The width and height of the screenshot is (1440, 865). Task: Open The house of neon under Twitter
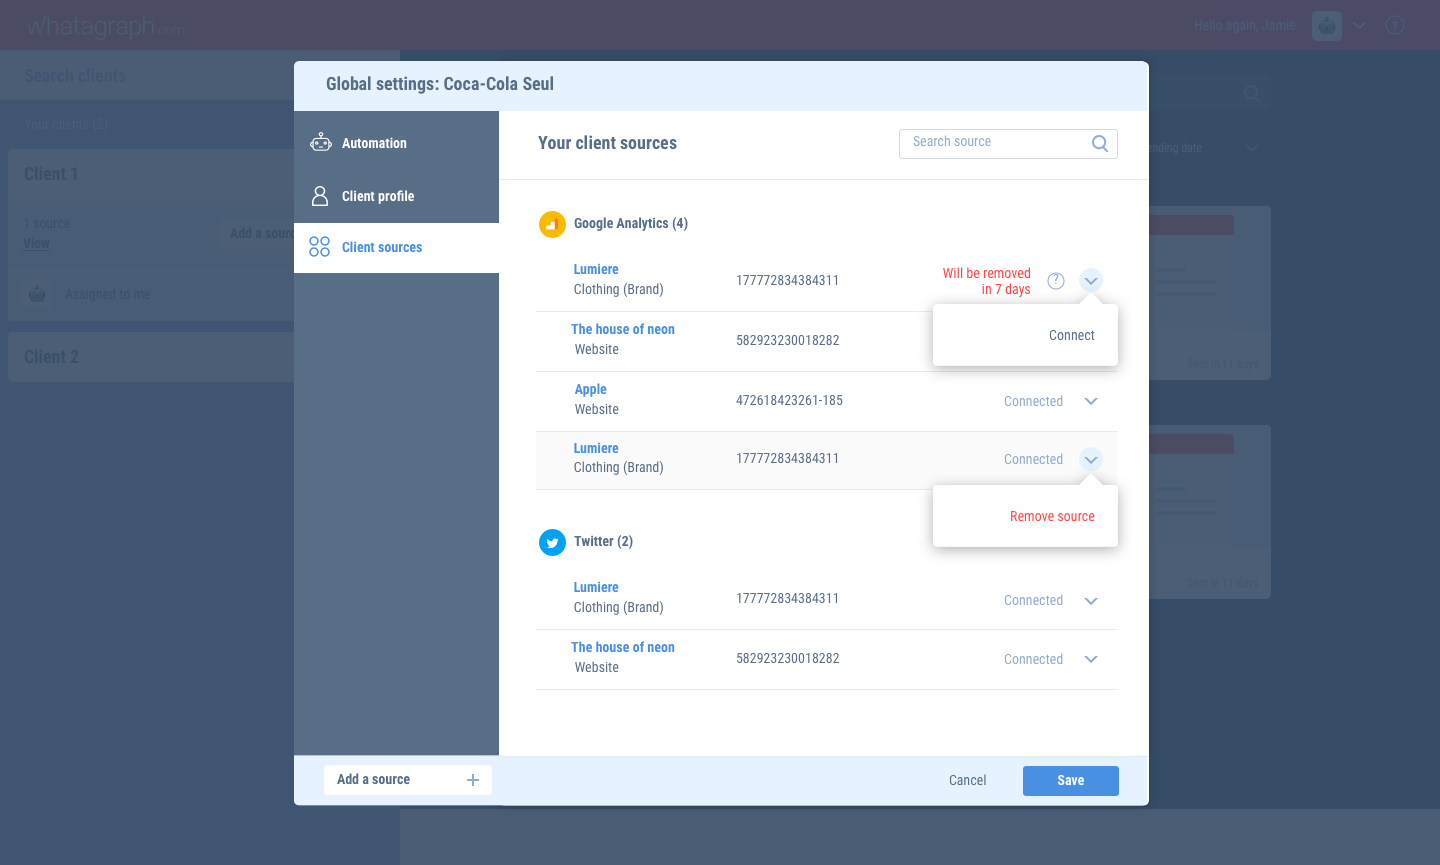point(623,647)
